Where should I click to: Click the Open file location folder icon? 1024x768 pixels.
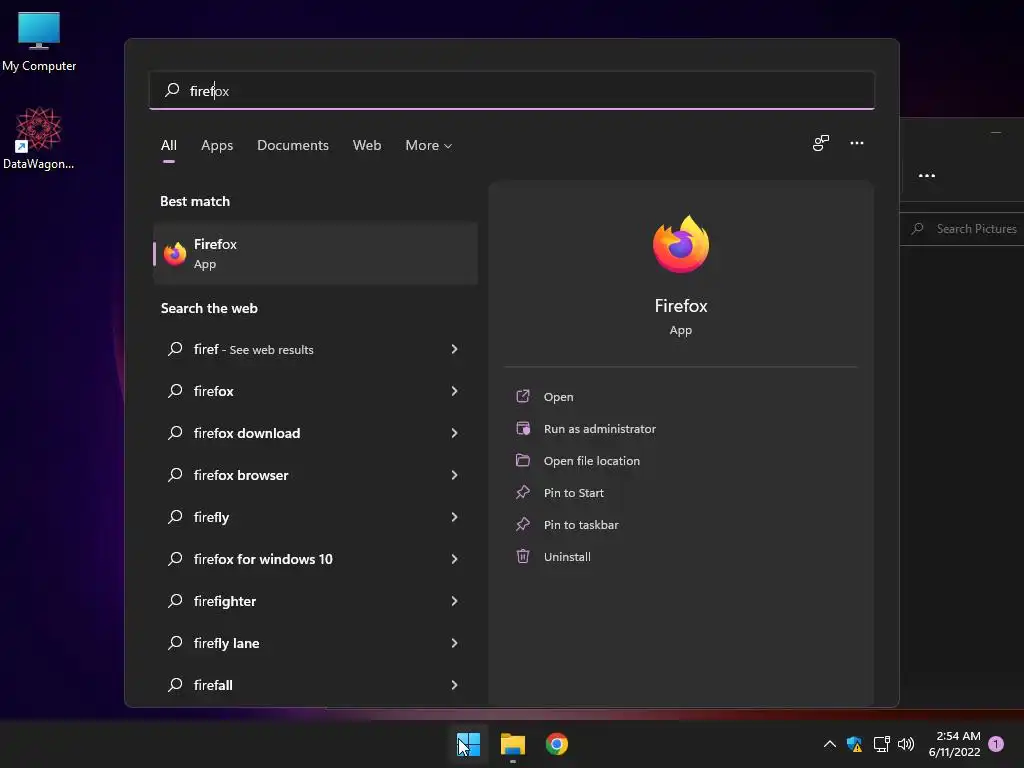[x=522, y=460]
